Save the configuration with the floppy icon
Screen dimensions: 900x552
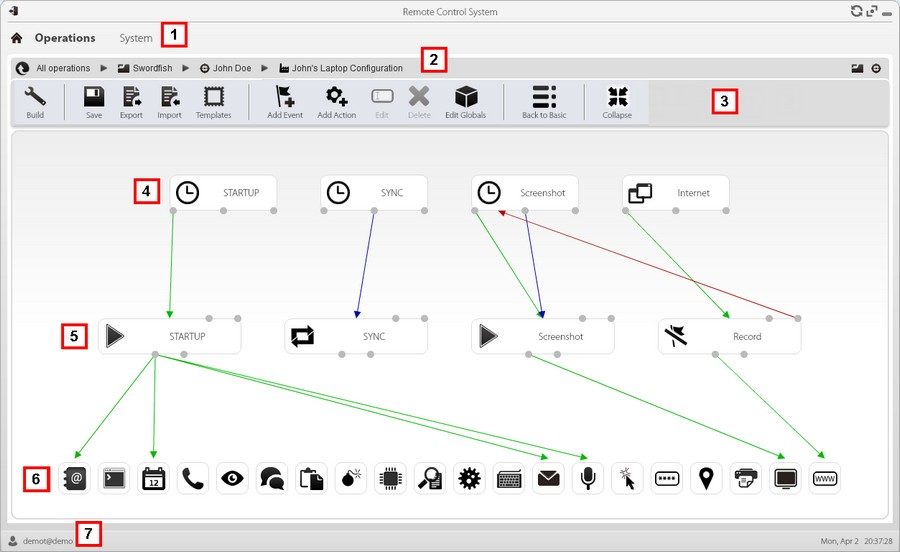(x=94, y=102)
